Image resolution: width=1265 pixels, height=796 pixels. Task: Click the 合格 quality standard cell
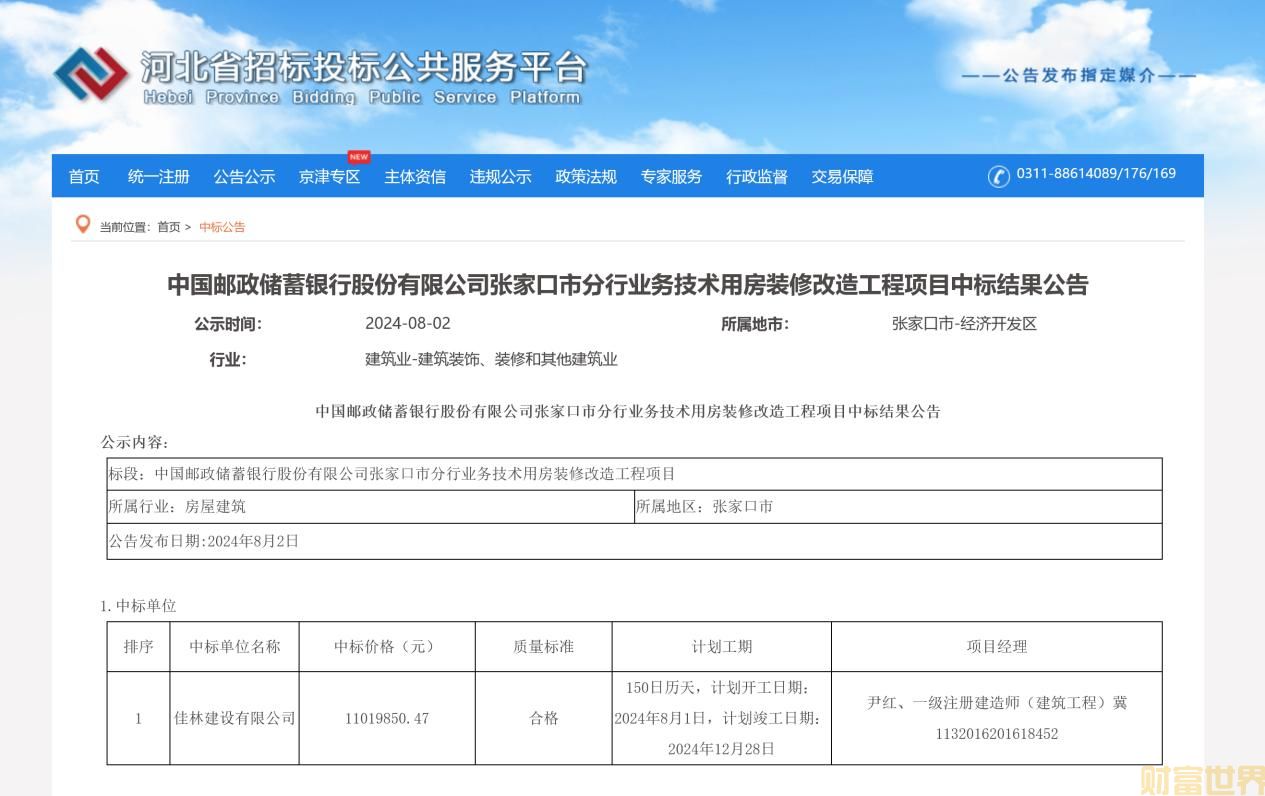tap(544, 718)
